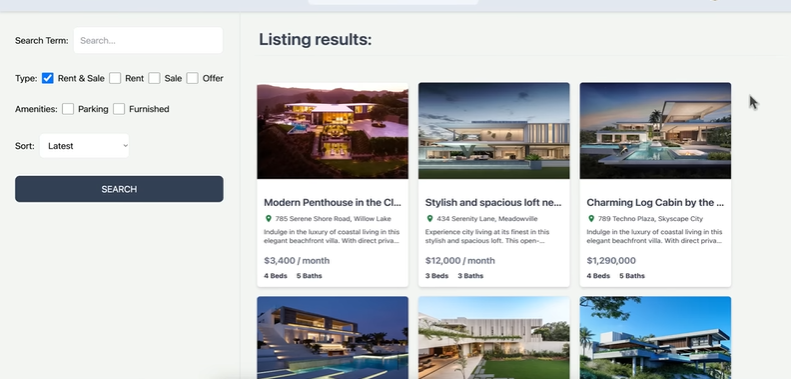This screenshot has height=379, width=791.
Task: Open Modern Penthouse listing title
Action: tap(332, 202)
